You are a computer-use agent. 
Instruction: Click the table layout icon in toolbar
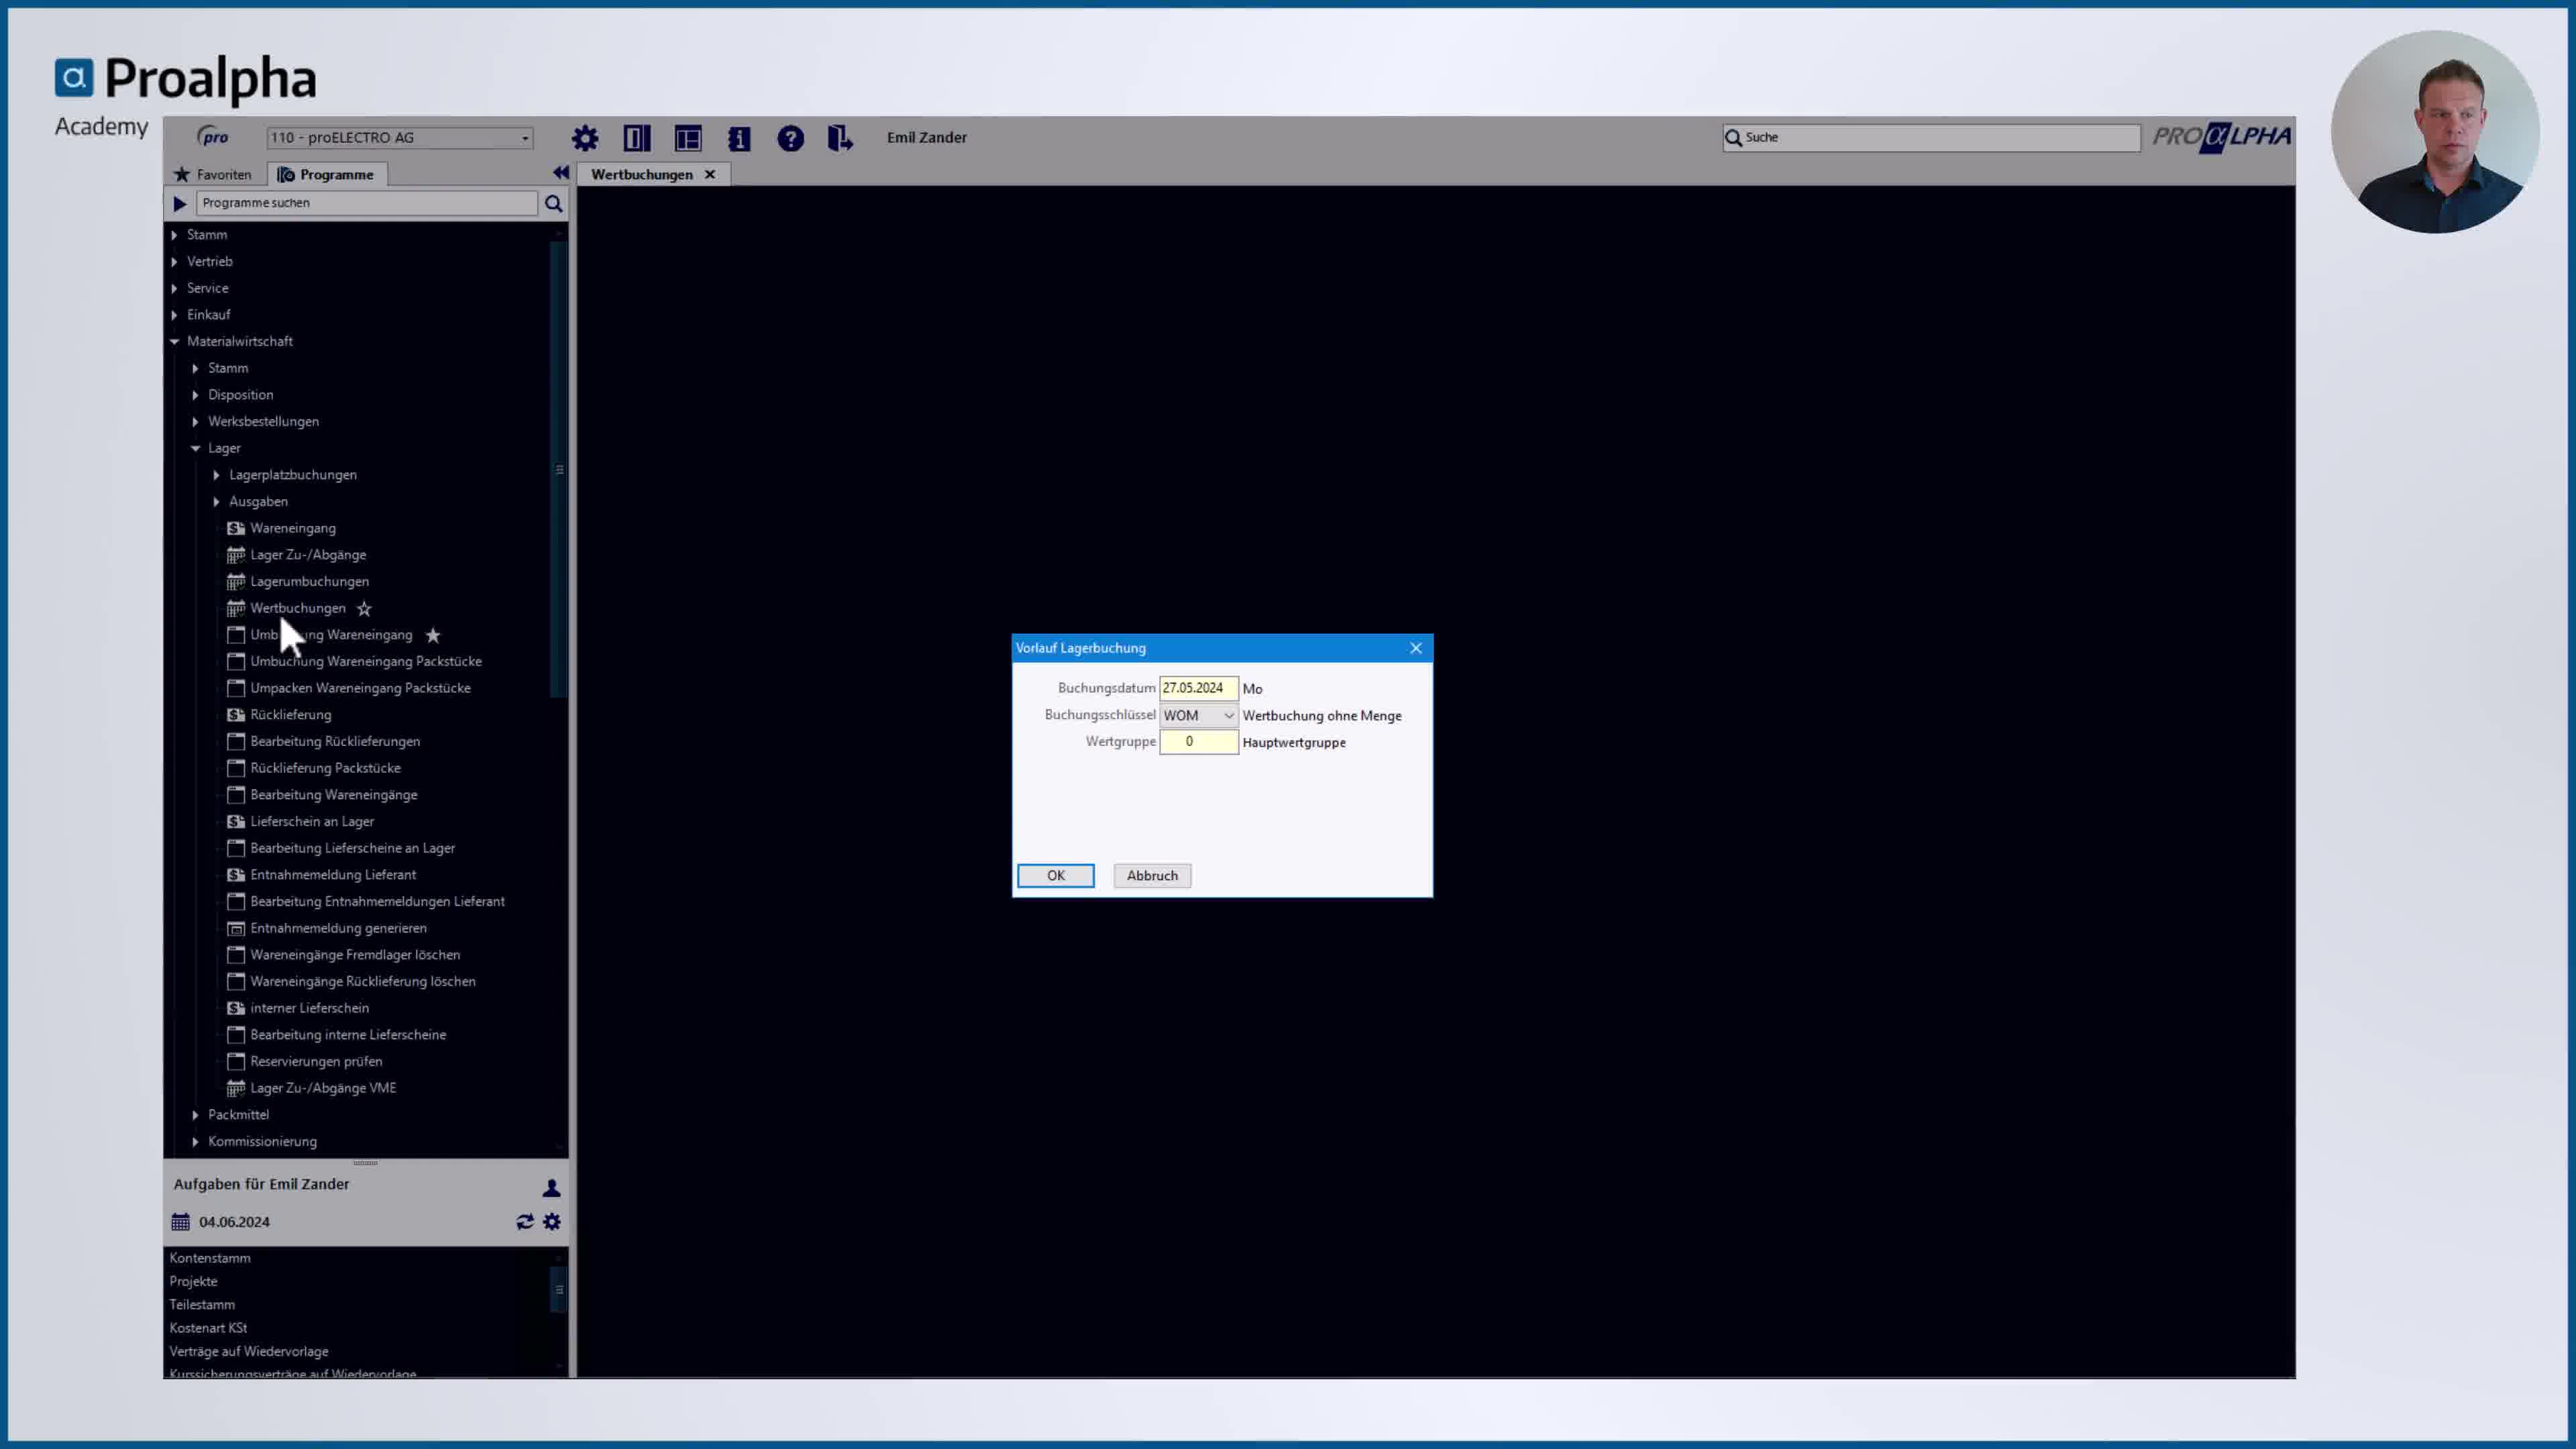[x=688, y=138]
